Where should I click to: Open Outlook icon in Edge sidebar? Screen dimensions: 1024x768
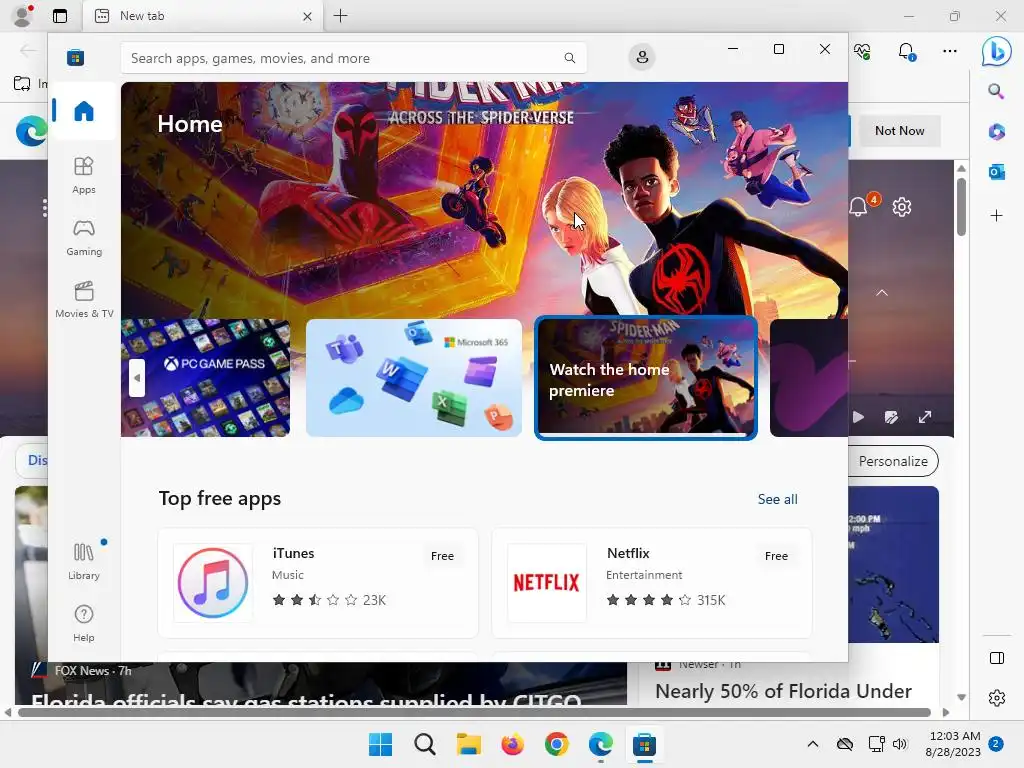(x=996, y=172)
